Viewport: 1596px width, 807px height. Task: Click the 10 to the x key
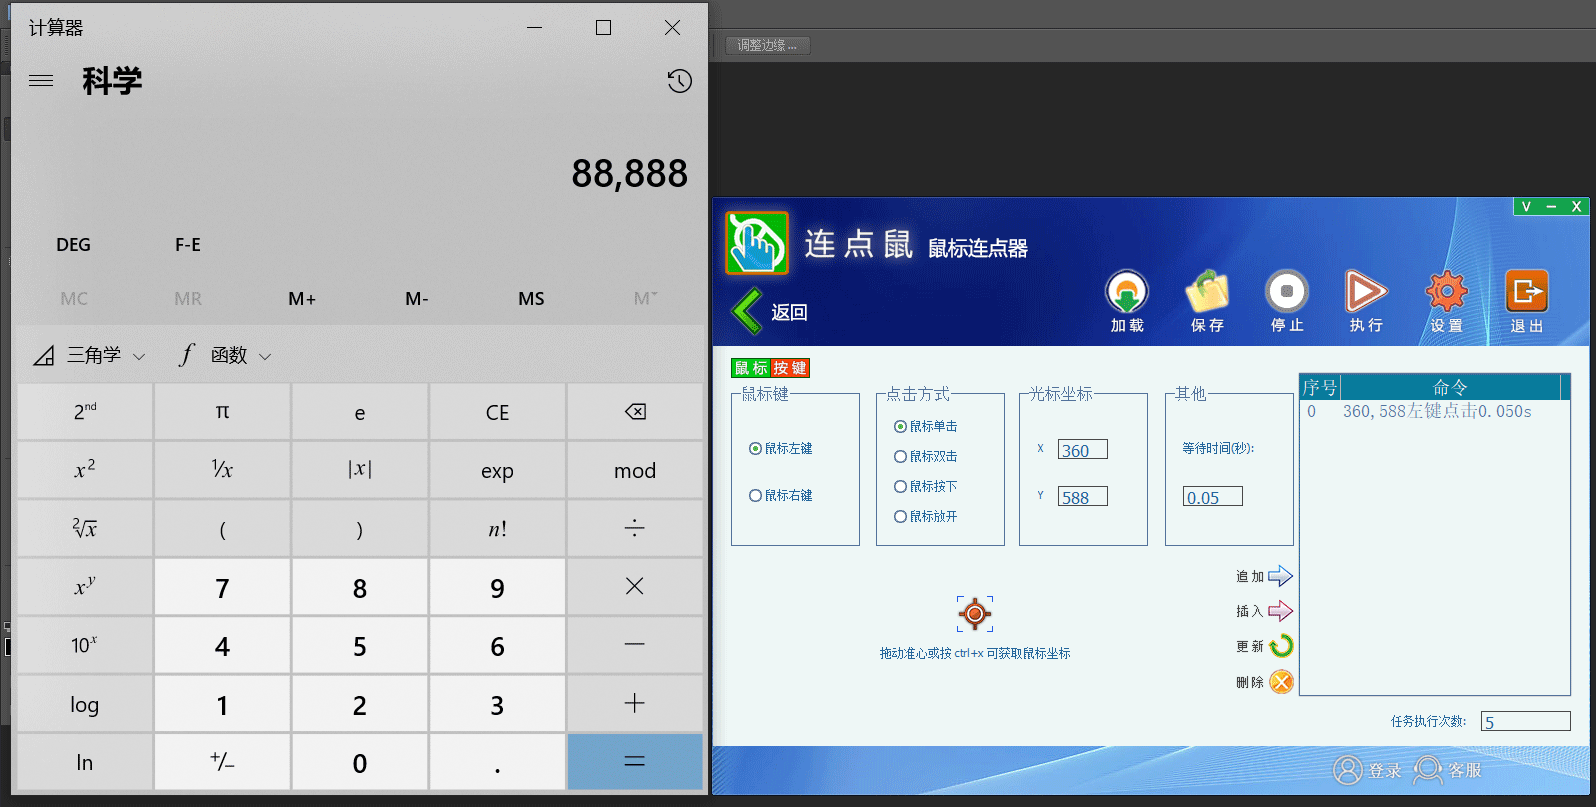click(85, 645)
